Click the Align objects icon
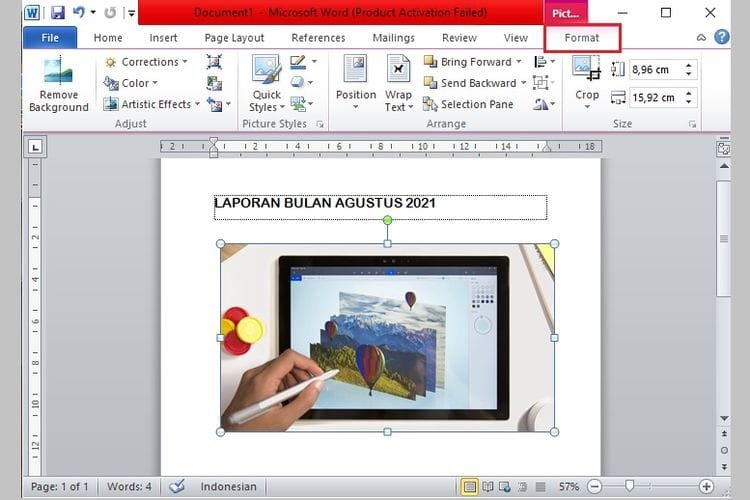This screenshot has height=500, width=750. tap(540, 62)
